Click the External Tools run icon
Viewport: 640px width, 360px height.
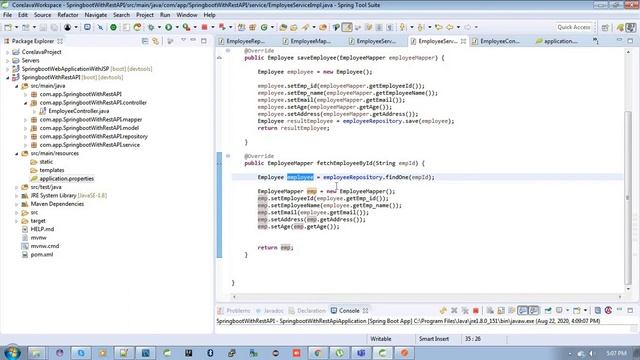pyautogui.click(x=187, y=27)
